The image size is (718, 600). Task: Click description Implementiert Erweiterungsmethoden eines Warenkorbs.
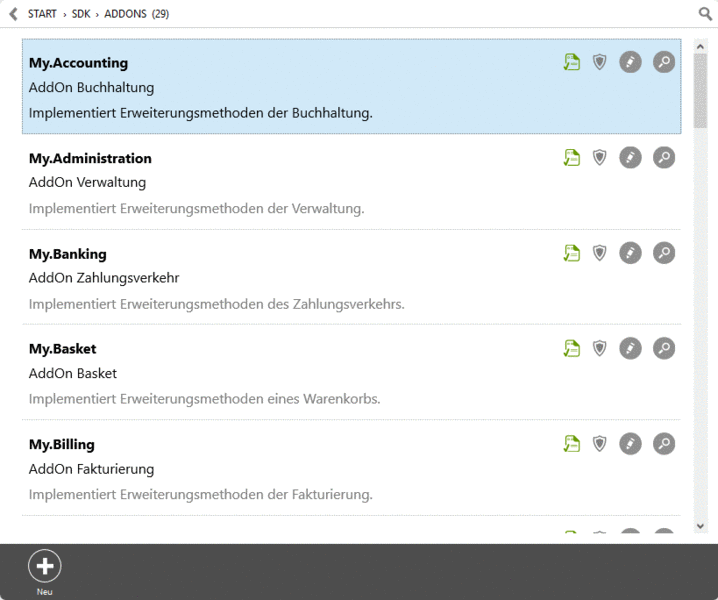point(204,399)
